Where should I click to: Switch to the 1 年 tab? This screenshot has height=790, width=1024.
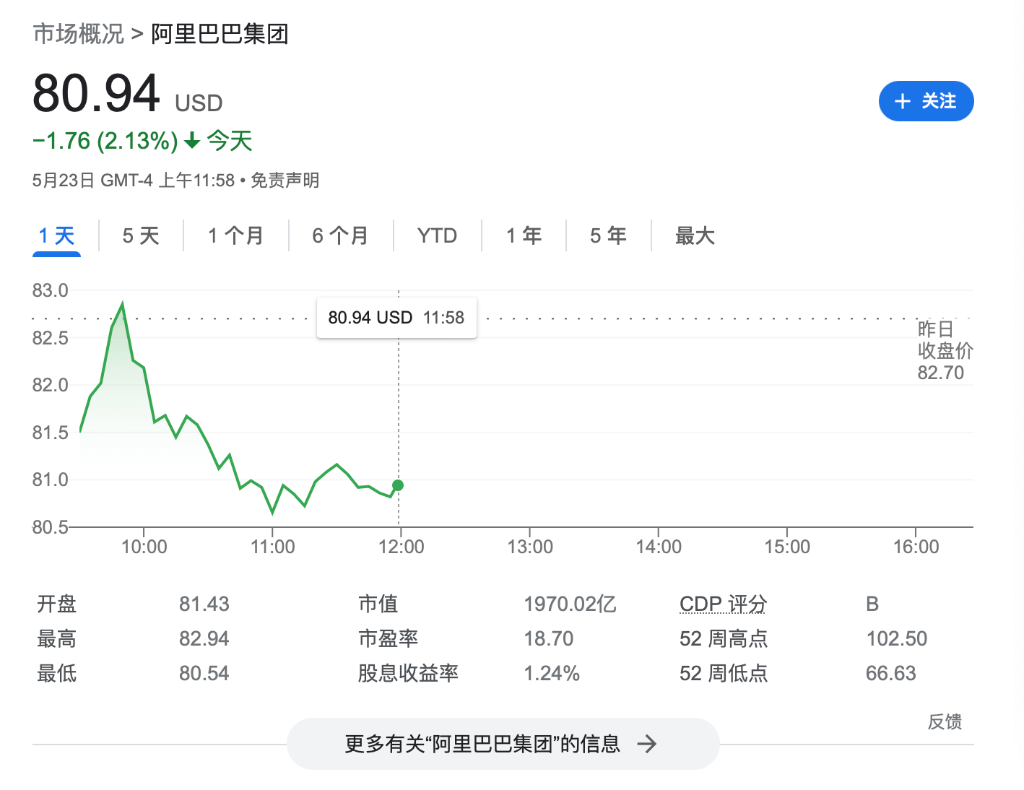(x=524, y=236)
